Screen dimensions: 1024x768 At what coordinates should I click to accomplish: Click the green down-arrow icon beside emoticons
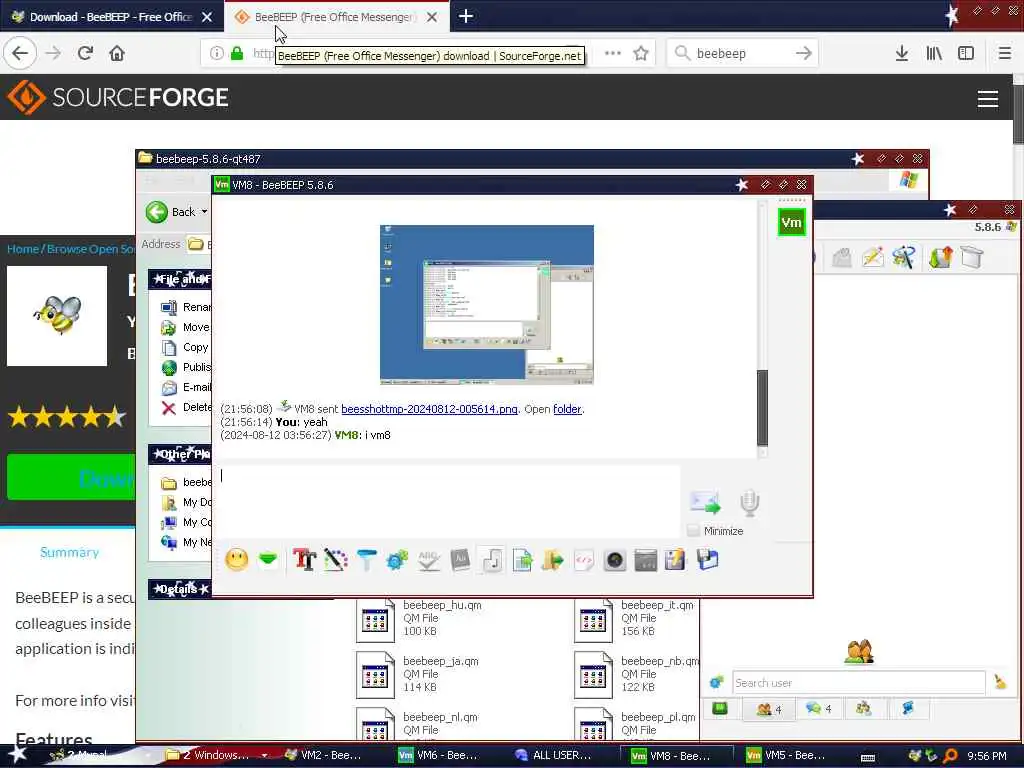(268, 560)
